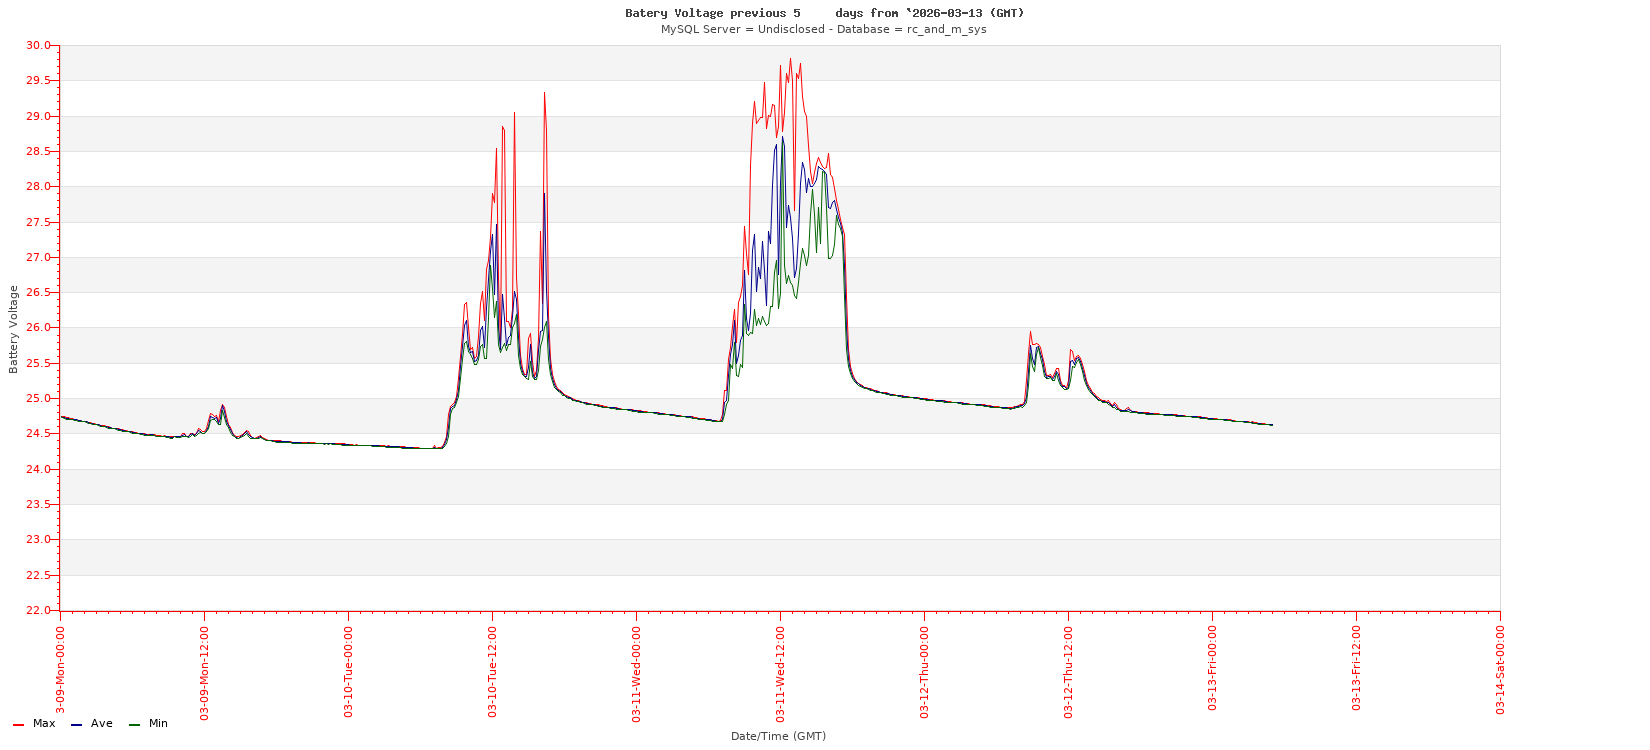The height and width of the screenshot is (750, 1650).
Task: Click the green Min legend swatch
Action: click(134, 724)
